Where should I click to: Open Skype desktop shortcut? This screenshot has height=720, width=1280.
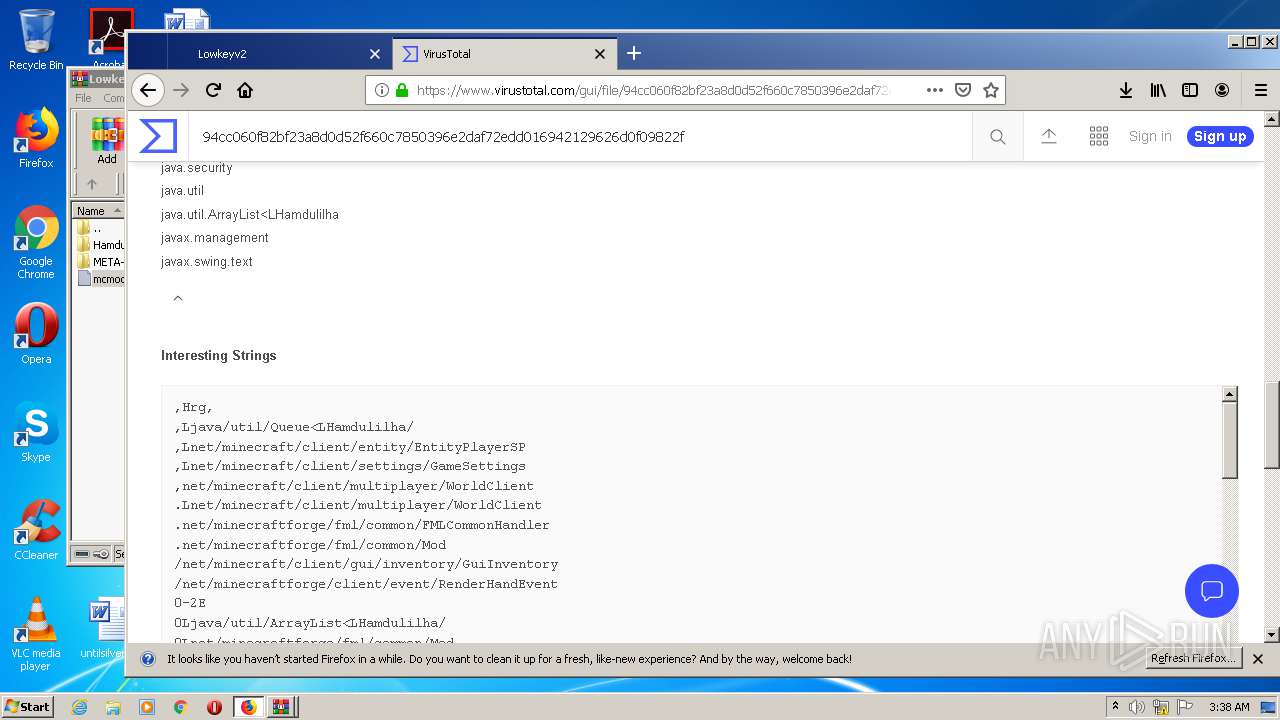tap(36, 432)
